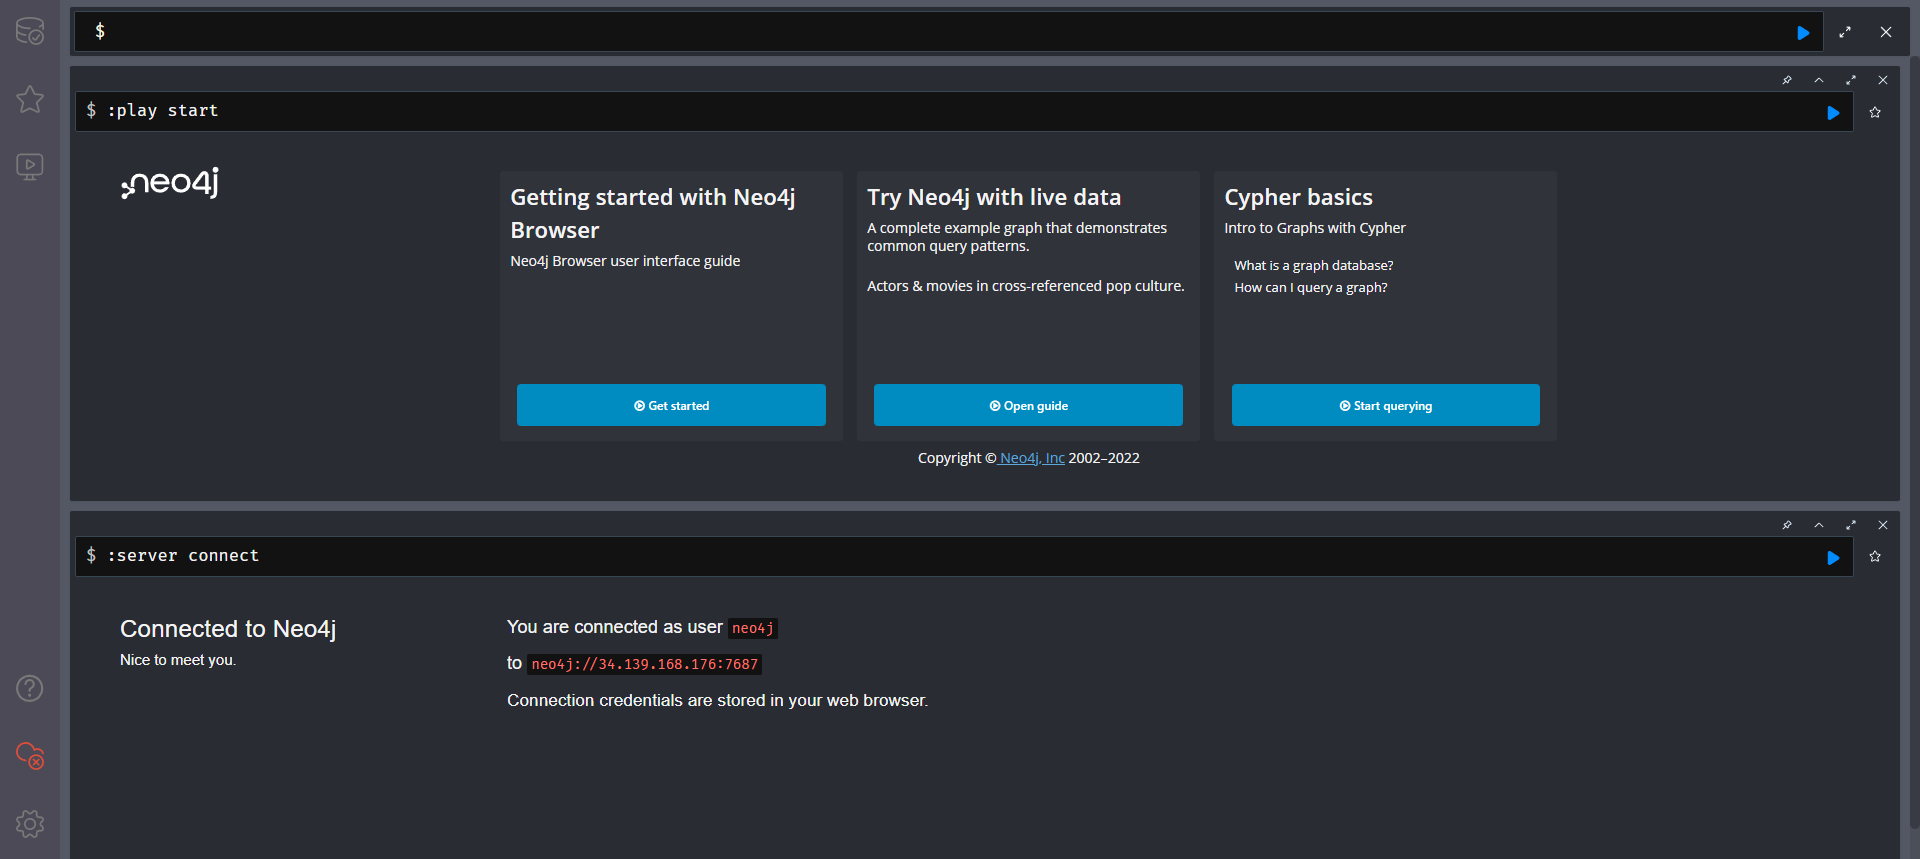Open the Help question-mark icon
Screen dimensions: 1920x859
click(30, 688)
